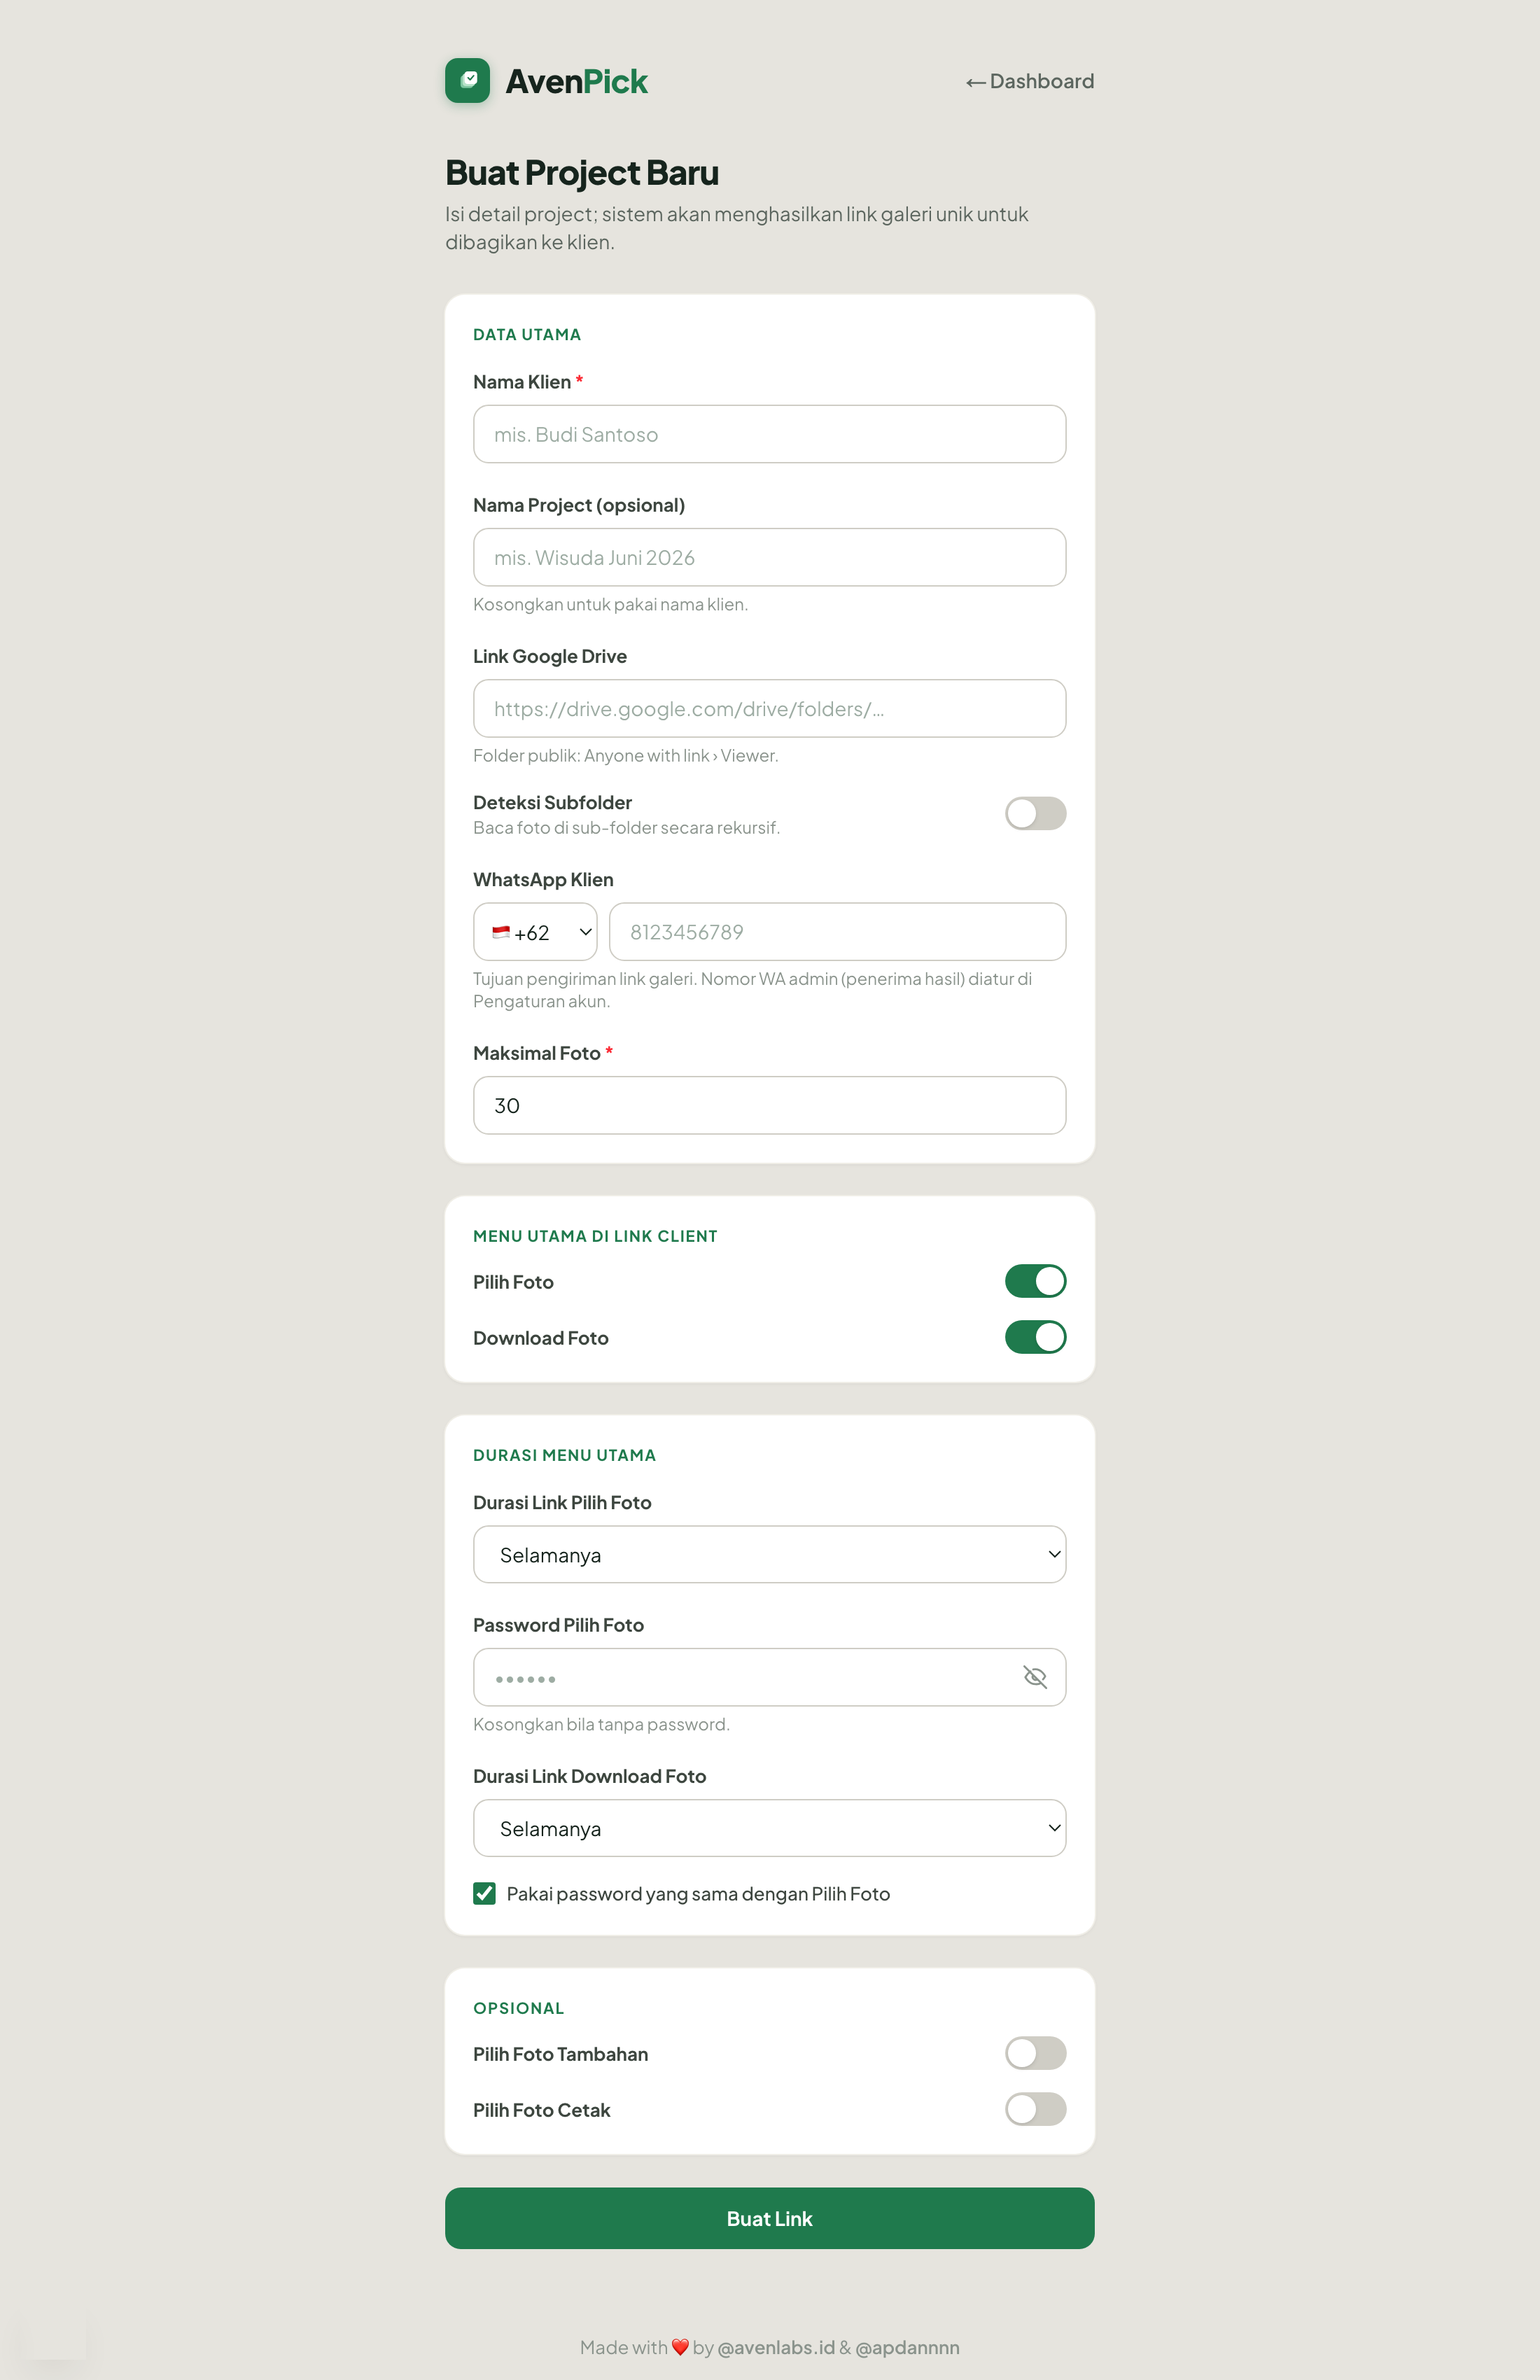1540x2380 pixels.
Task: Uncheck Pakai password yang sama checkbox
Action: coord(484,1893)
